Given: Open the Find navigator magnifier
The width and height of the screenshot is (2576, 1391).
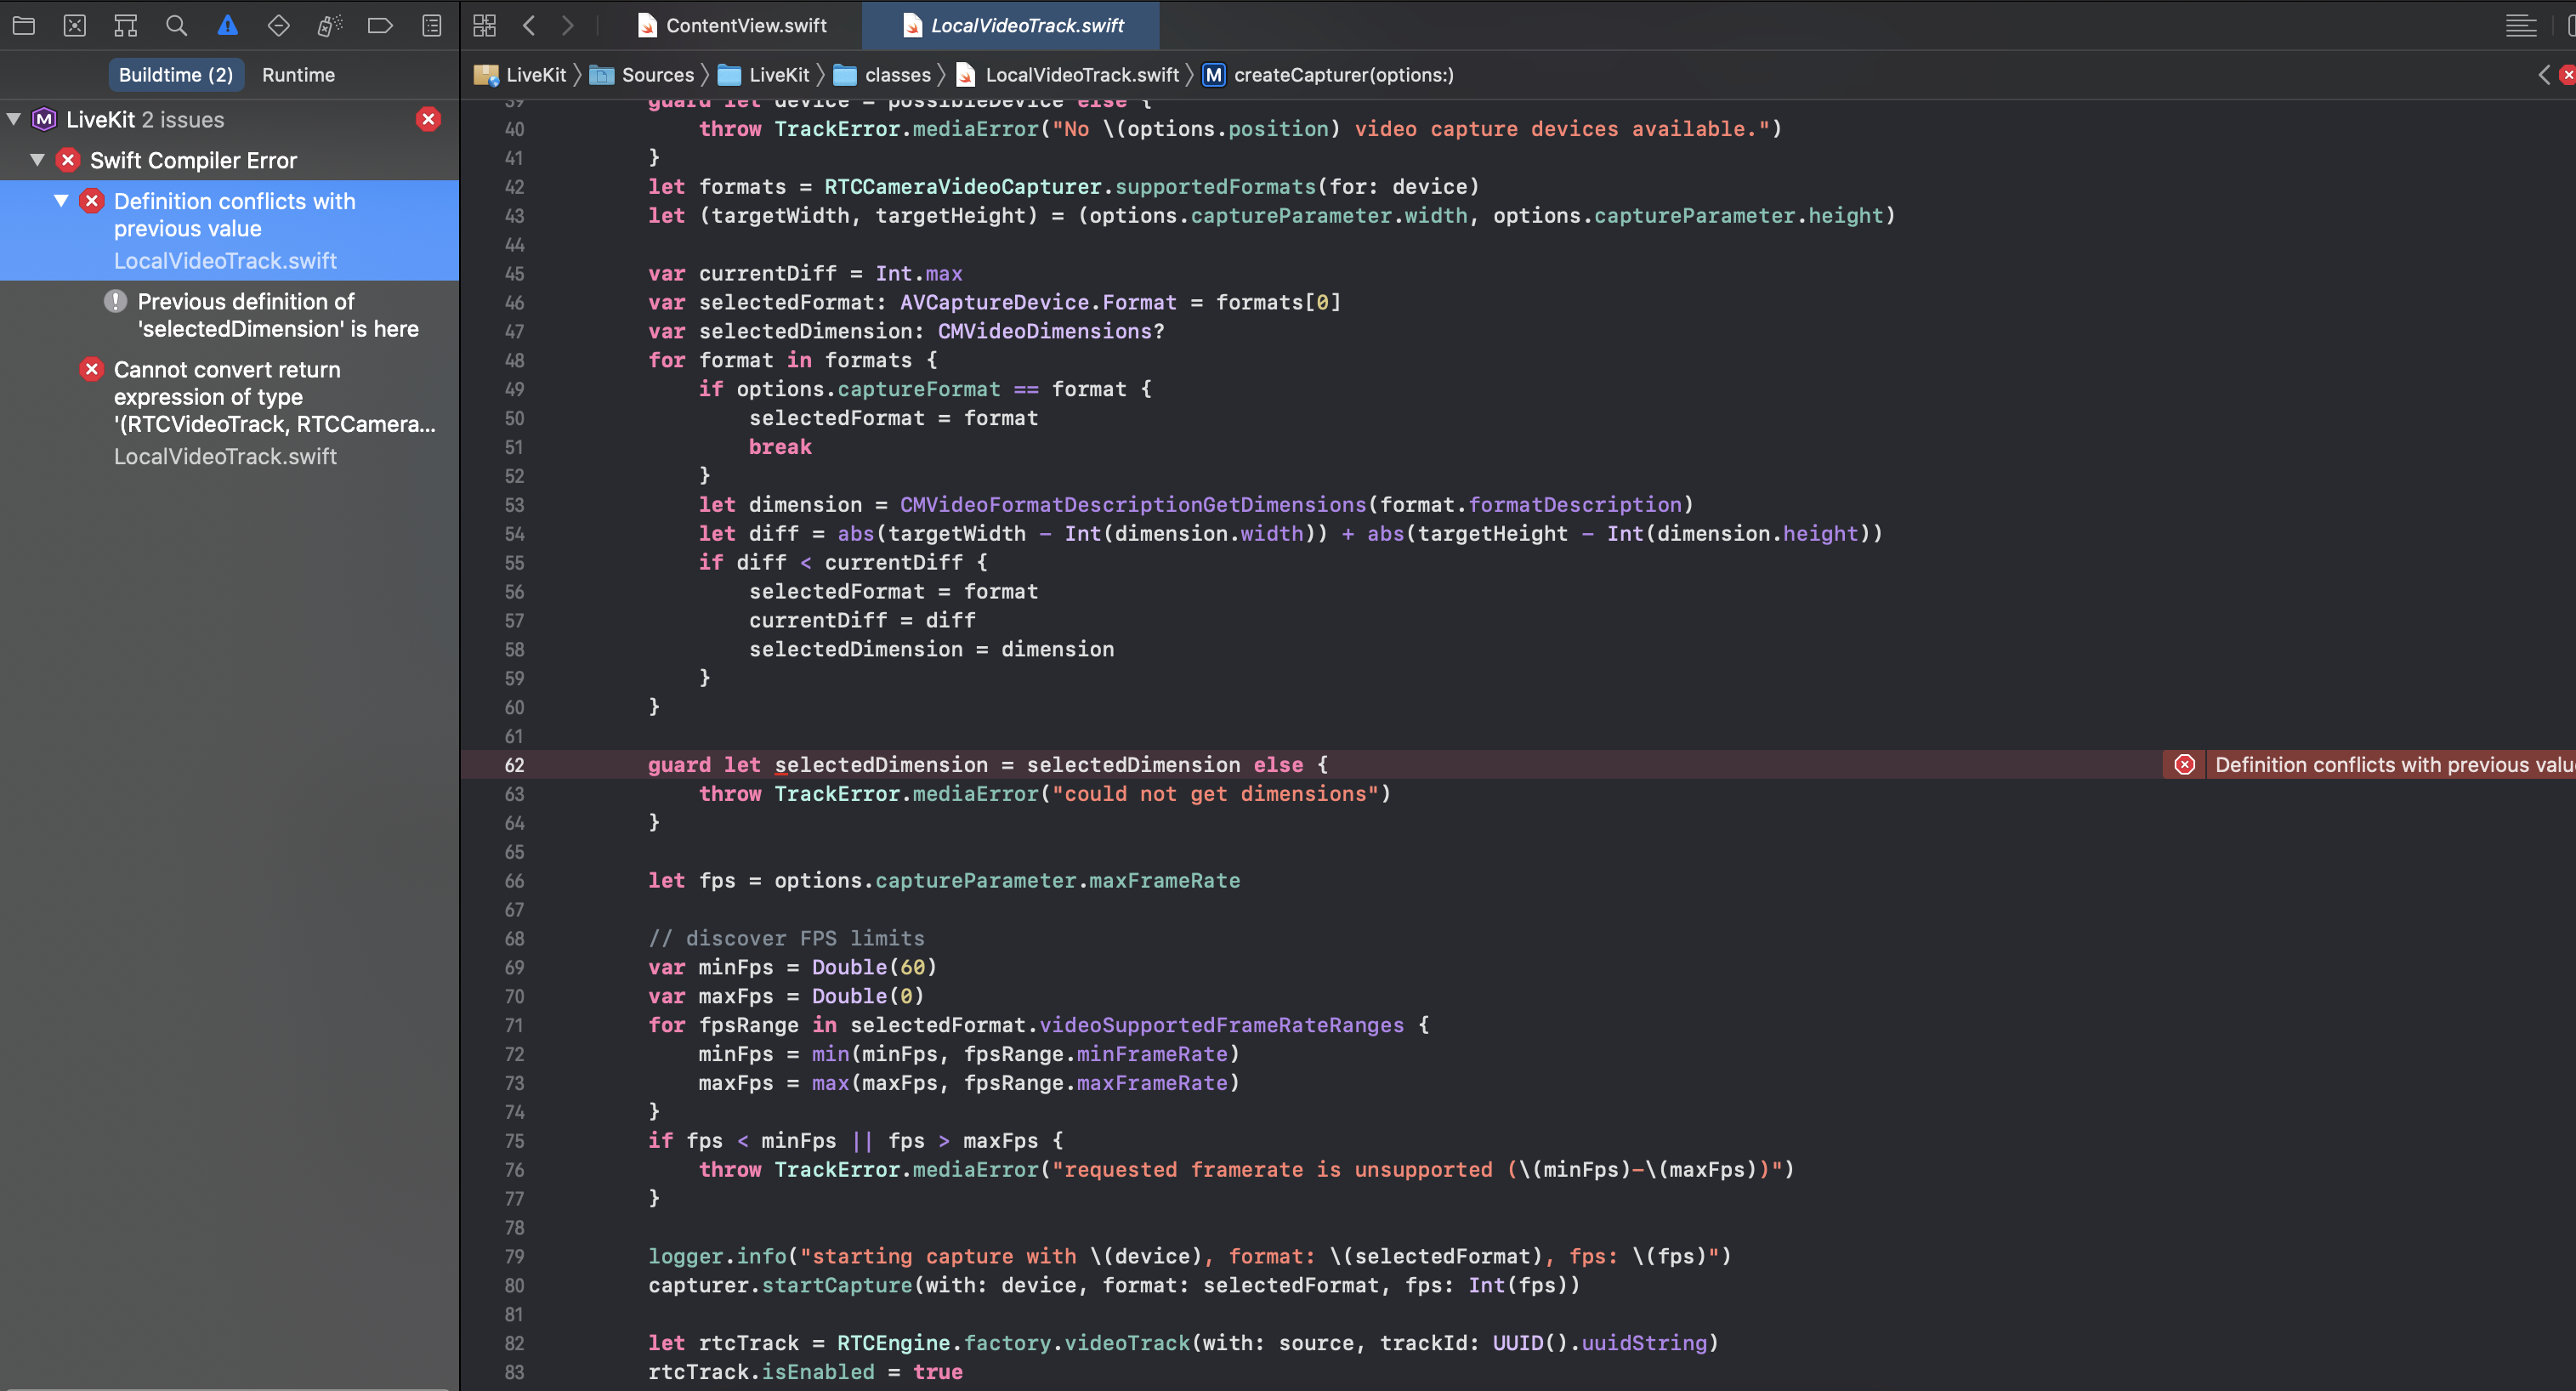Looking at the screenshot, I should 177,25.
